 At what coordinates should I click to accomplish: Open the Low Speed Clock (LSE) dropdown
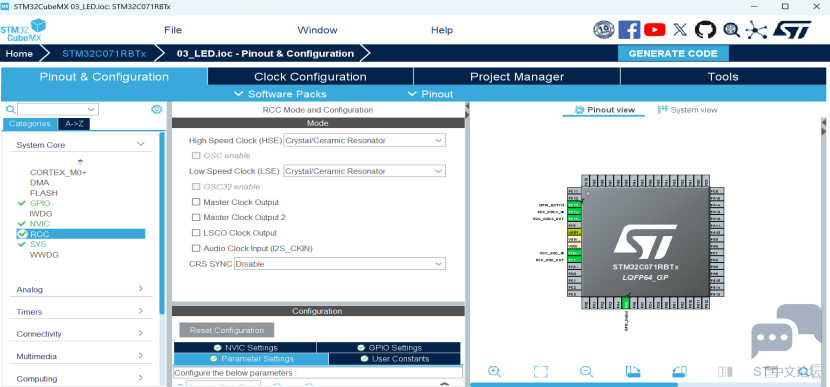[365, 171]
